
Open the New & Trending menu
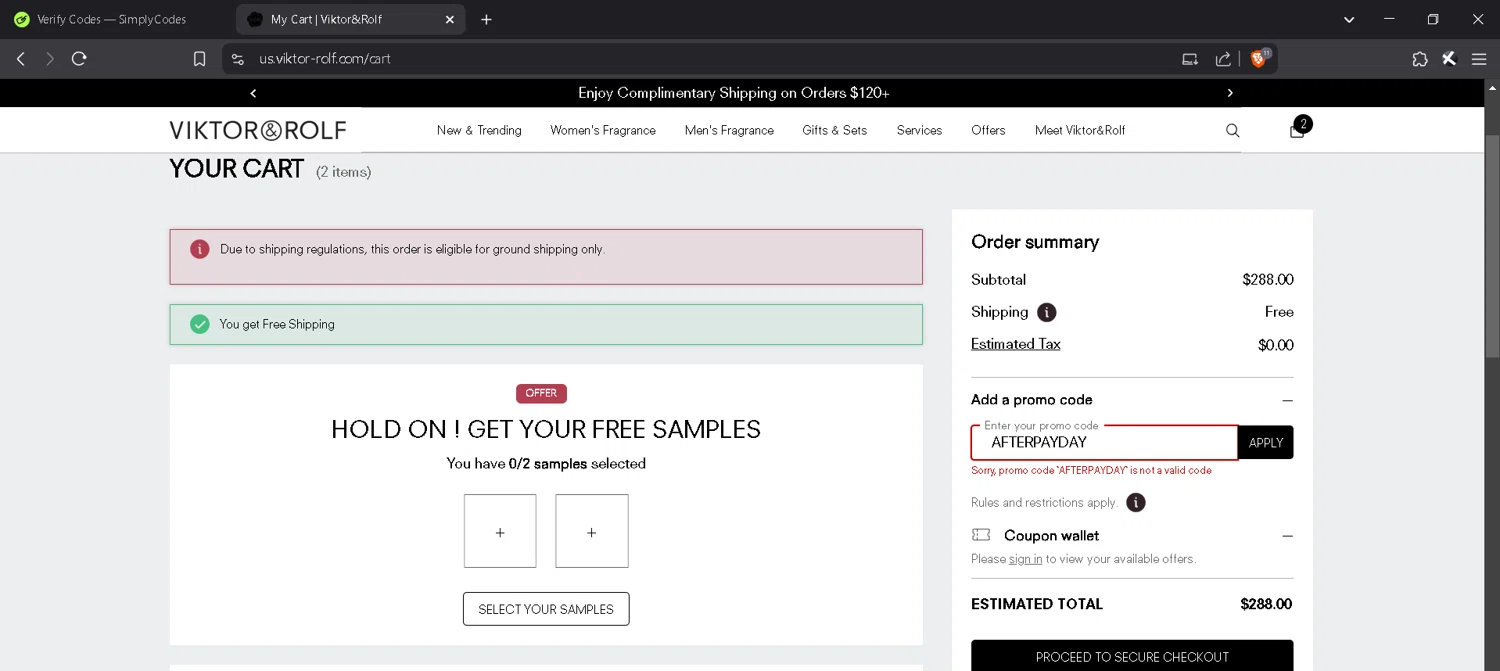coord(479,130)
